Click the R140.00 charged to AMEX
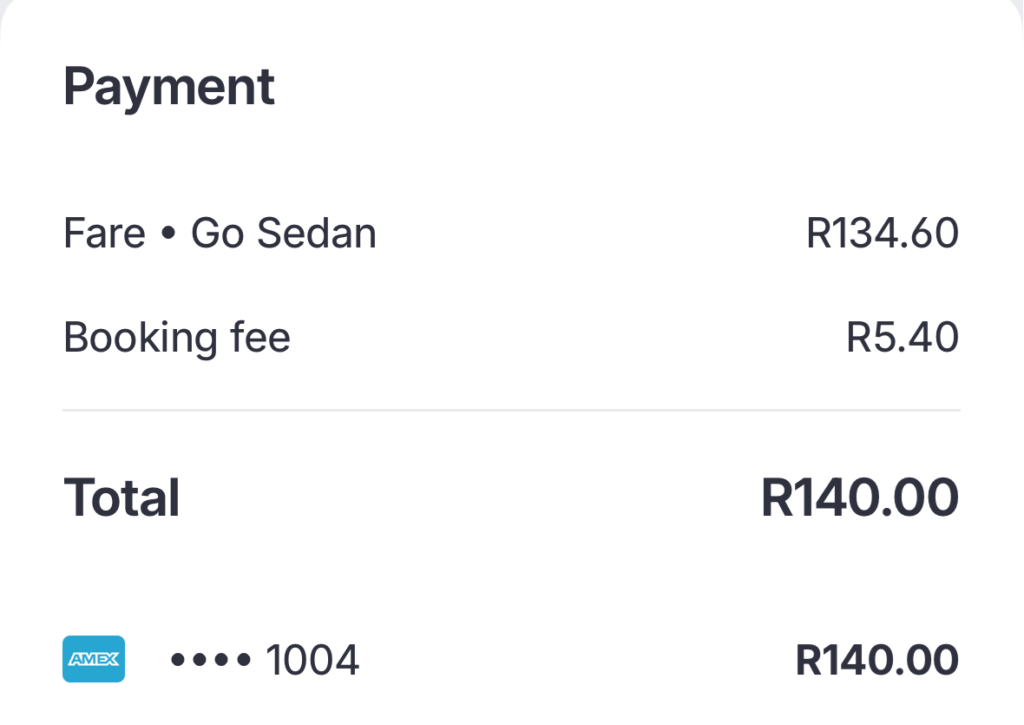Screen dimensions: 1024x725 tap(877, 660)
